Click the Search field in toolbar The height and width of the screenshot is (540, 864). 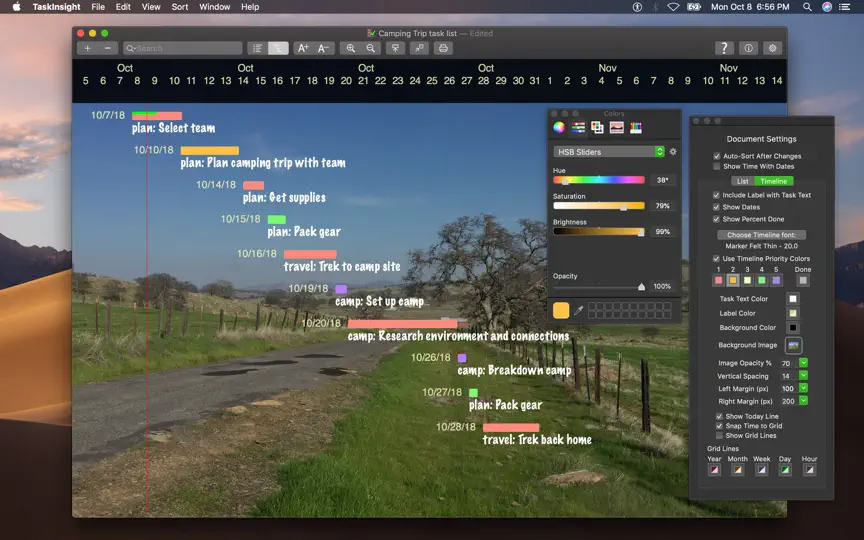pyautogui.click(x=182, y=48)
